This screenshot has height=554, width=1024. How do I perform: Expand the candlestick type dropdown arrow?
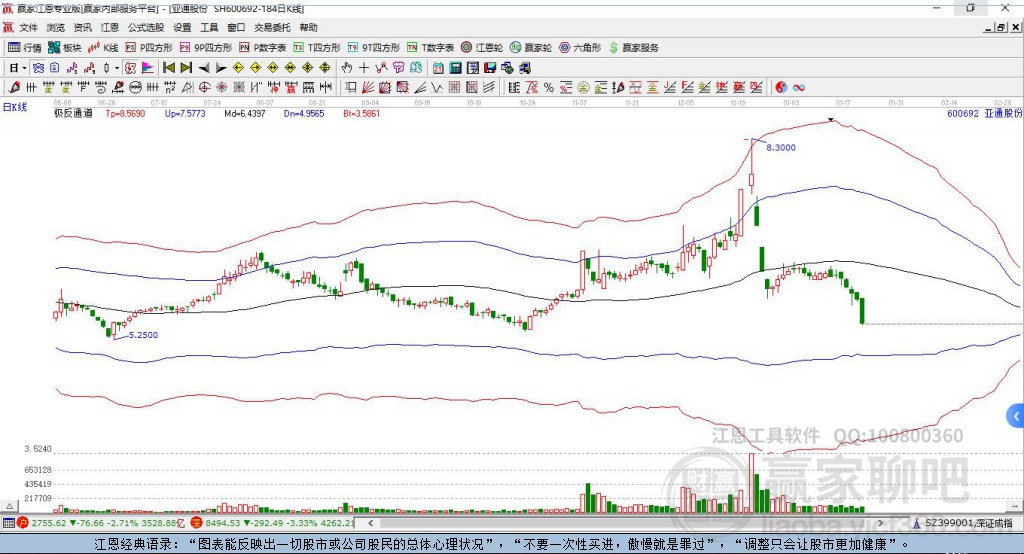click(116, 68)
